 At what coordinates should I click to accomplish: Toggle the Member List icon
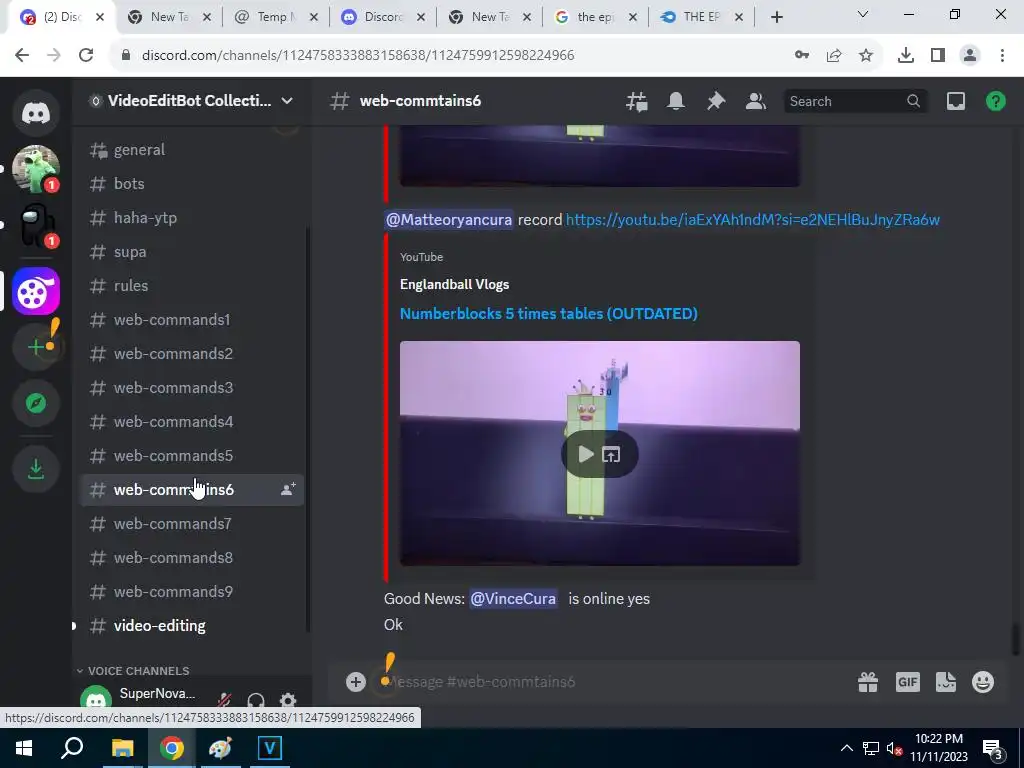(756, 101)
